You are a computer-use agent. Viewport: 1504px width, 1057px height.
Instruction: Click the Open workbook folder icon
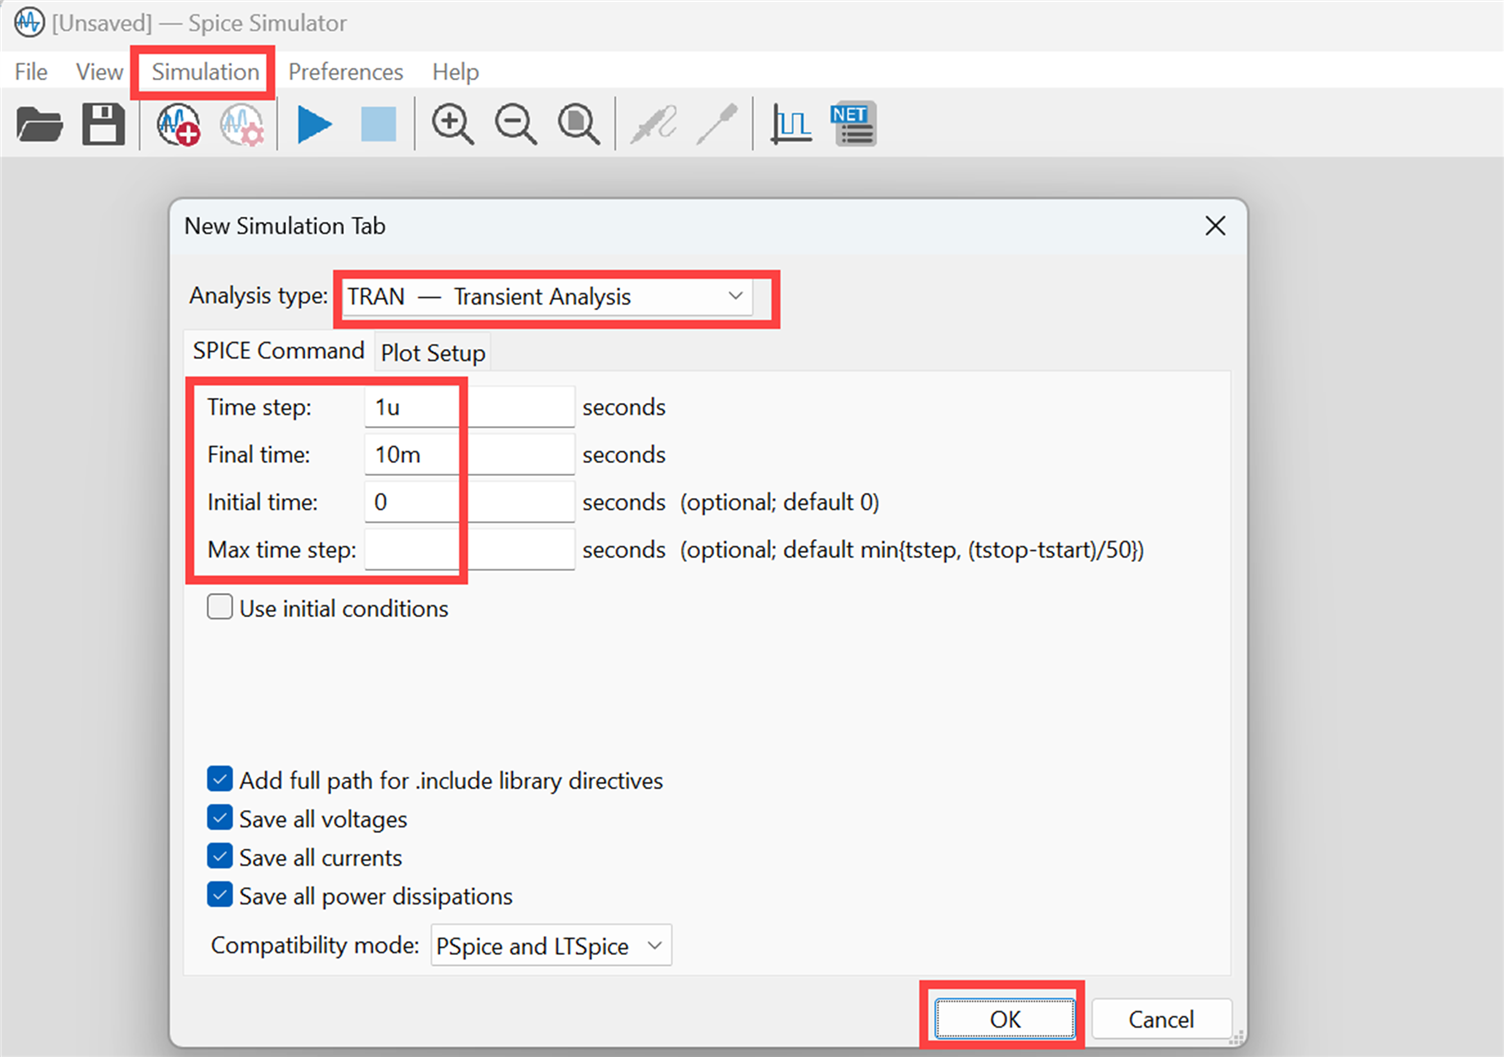(x=40, y=125)
